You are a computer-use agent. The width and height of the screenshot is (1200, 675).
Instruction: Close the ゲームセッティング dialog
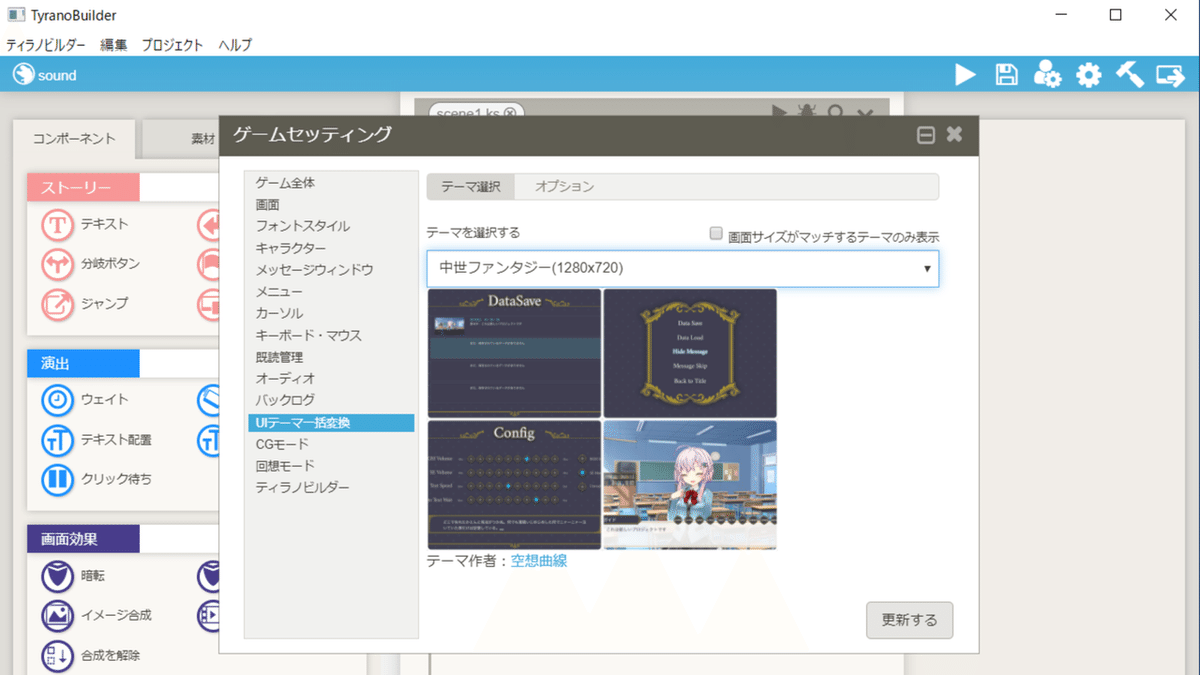954,134
